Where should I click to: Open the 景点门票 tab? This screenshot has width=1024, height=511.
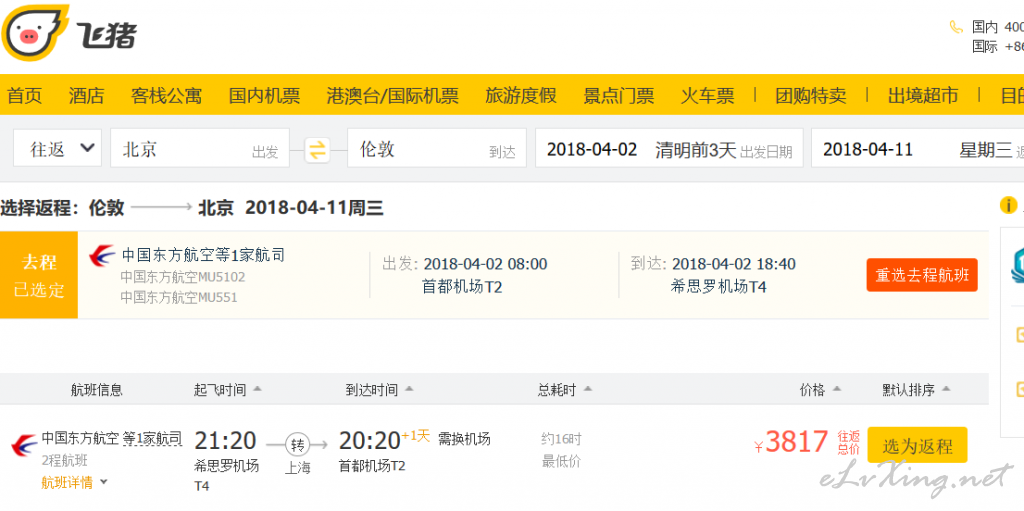coord(618,95)
